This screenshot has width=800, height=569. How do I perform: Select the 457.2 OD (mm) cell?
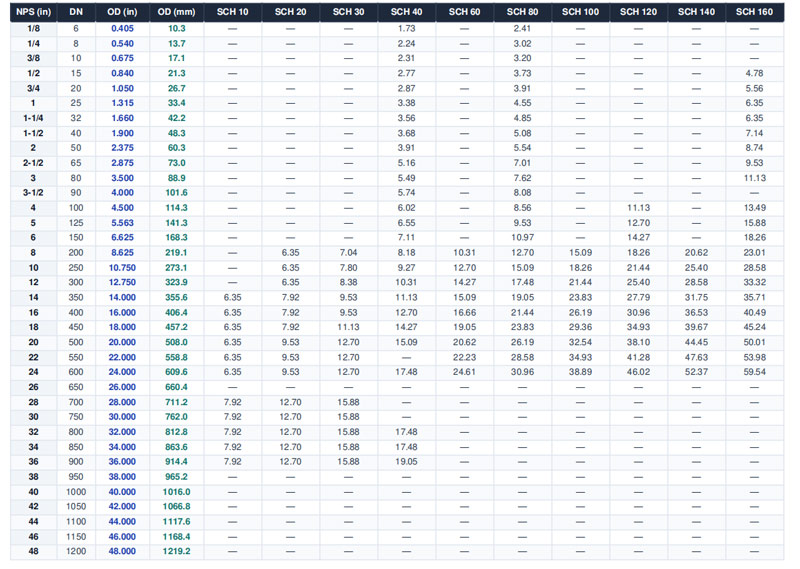coord(177,327)
